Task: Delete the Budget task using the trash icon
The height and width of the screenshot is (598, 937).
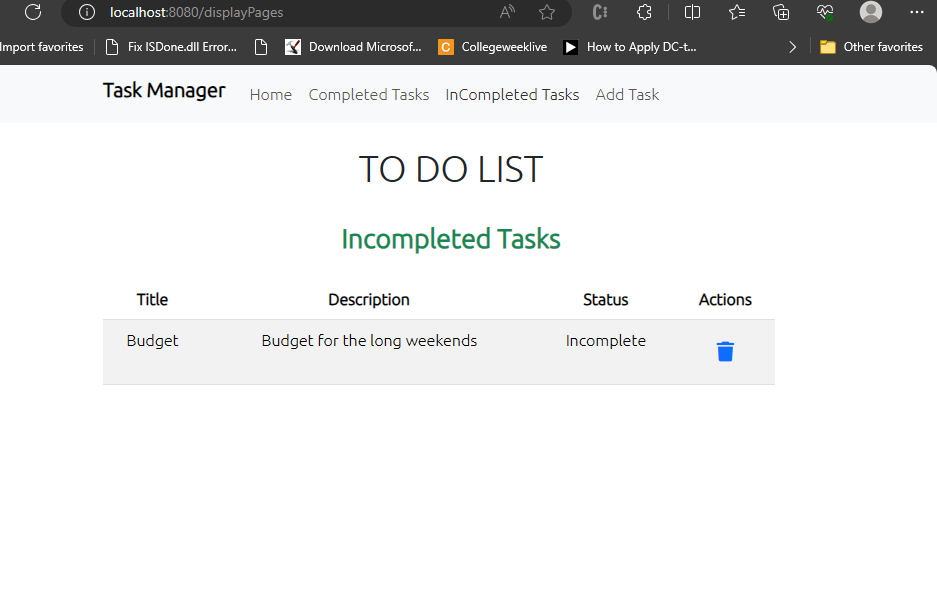Action: [x=724, y=351]
